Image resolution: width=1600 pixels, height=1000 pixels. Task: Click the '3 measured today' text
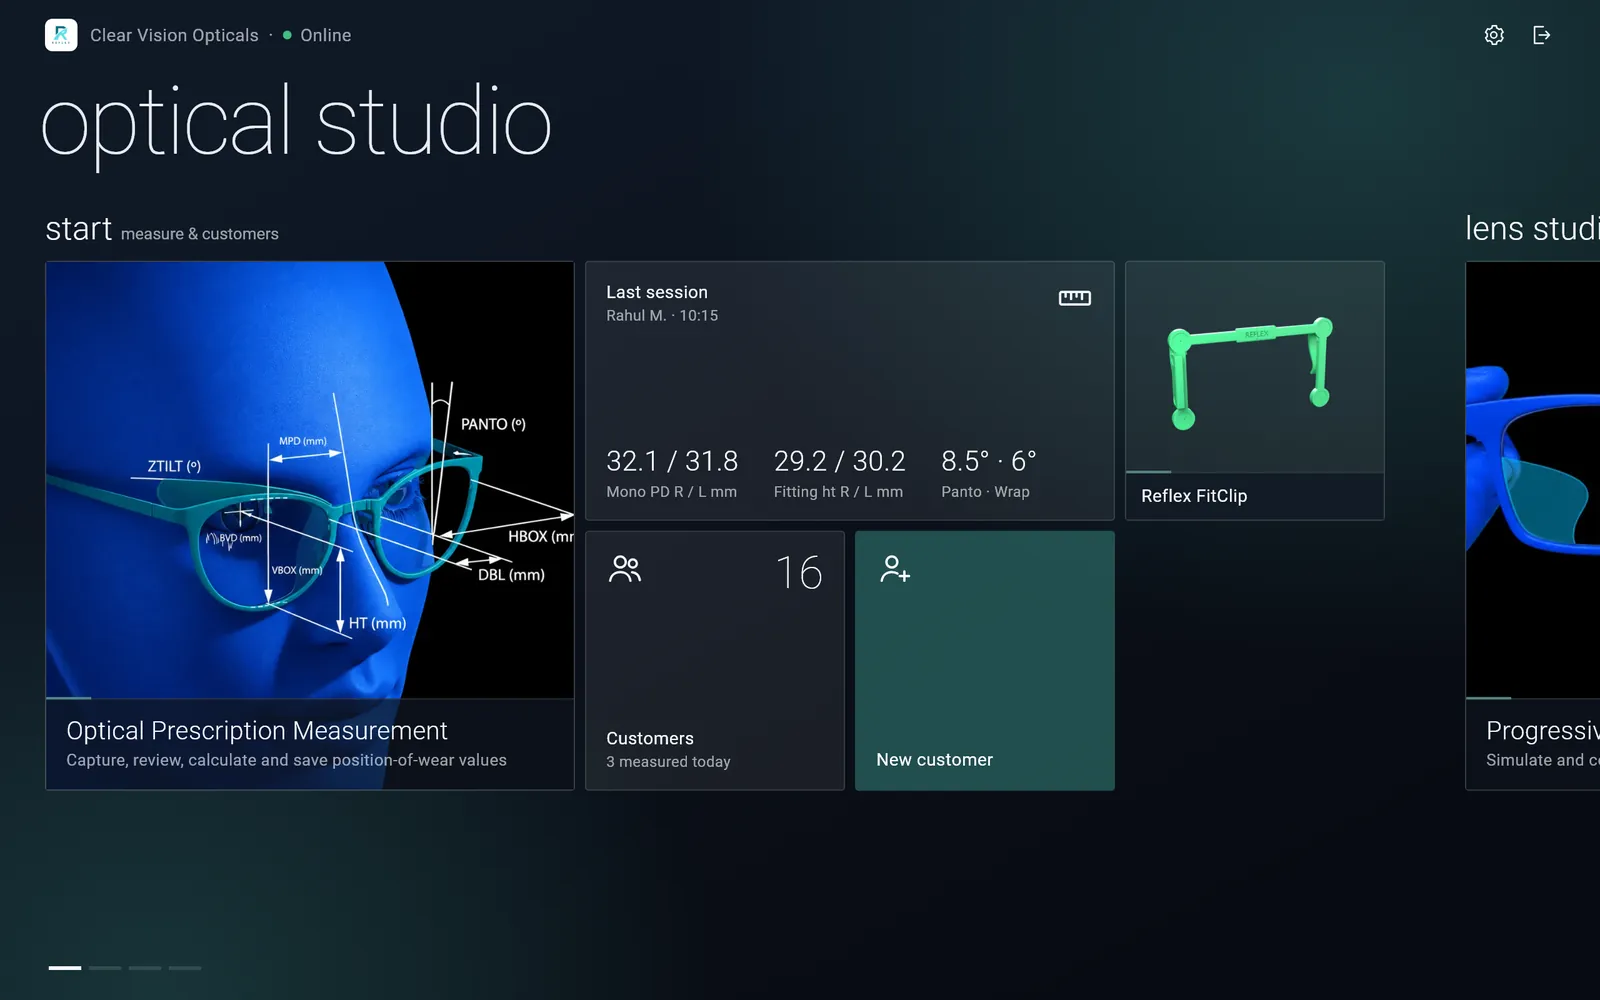(668, 762)
